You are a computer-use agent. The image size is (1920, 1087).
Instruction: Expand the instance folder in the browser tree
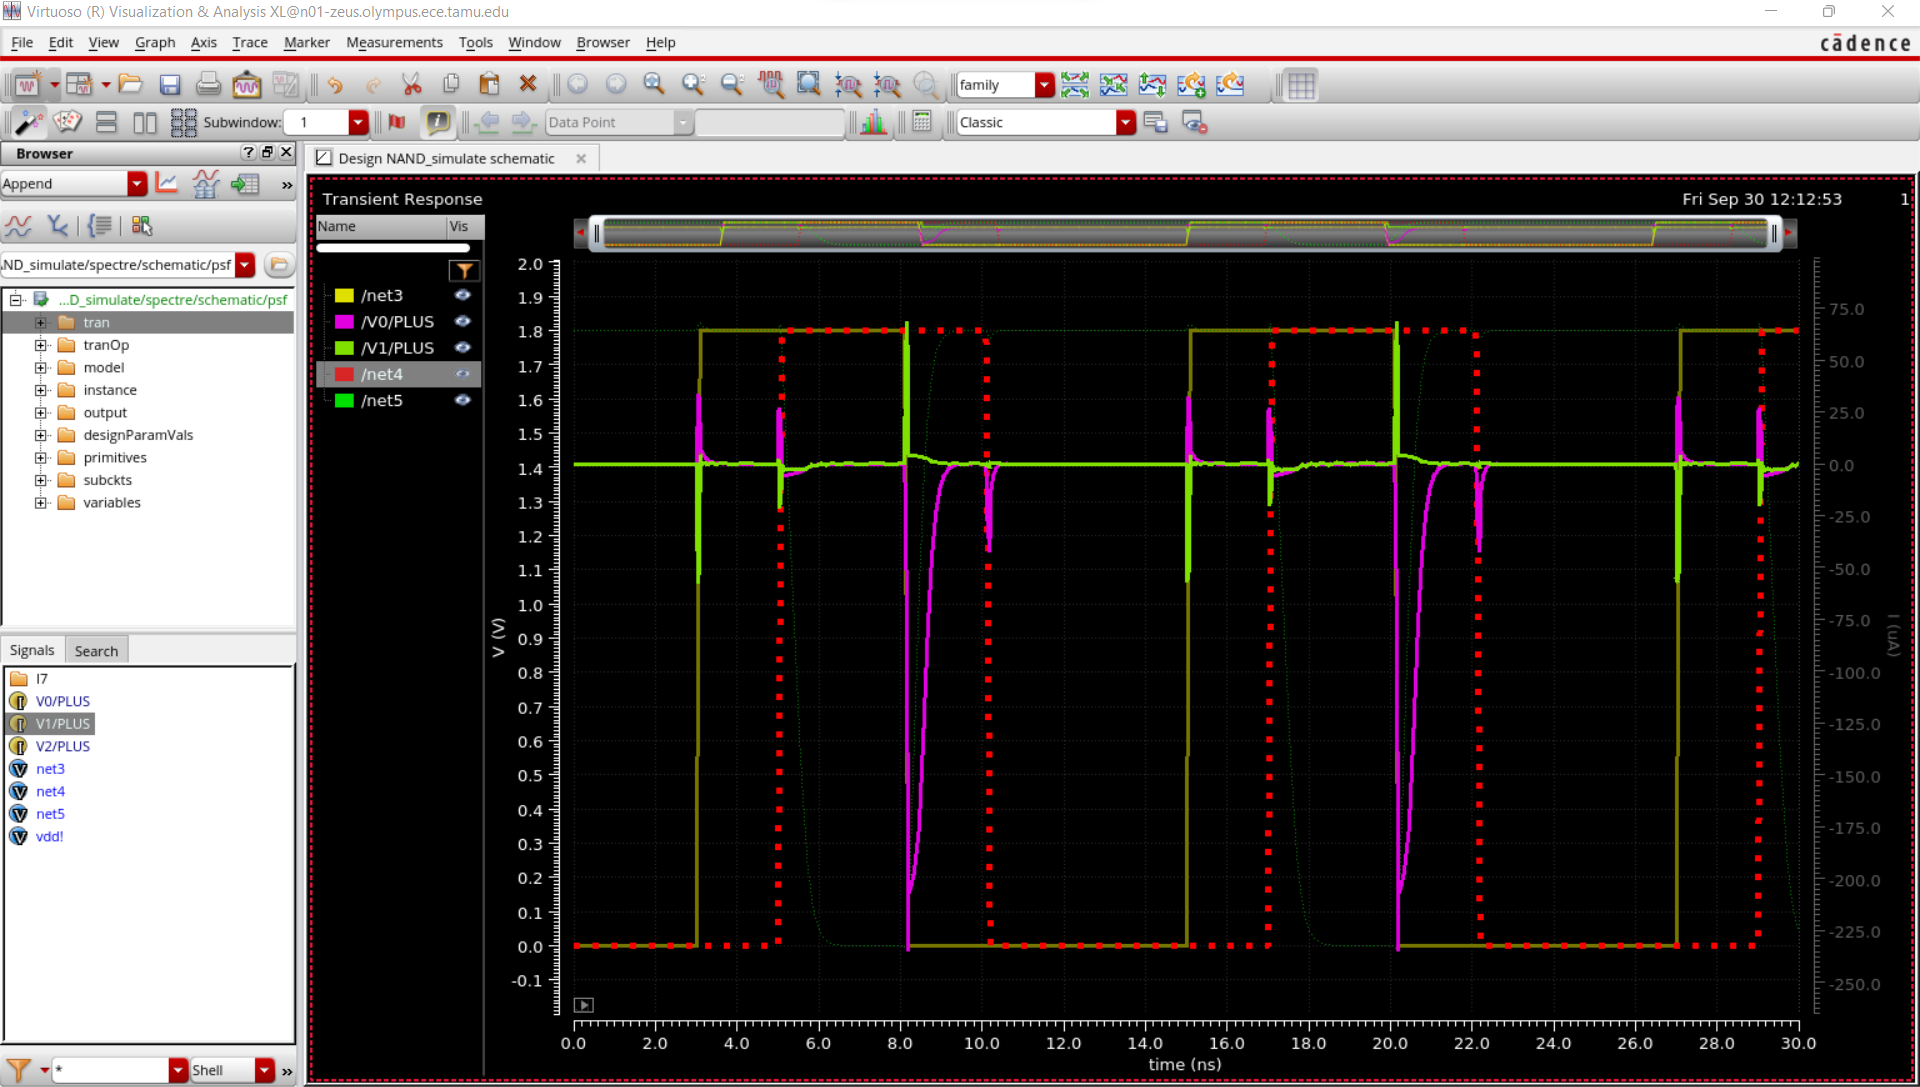click(x=41, y=390)
